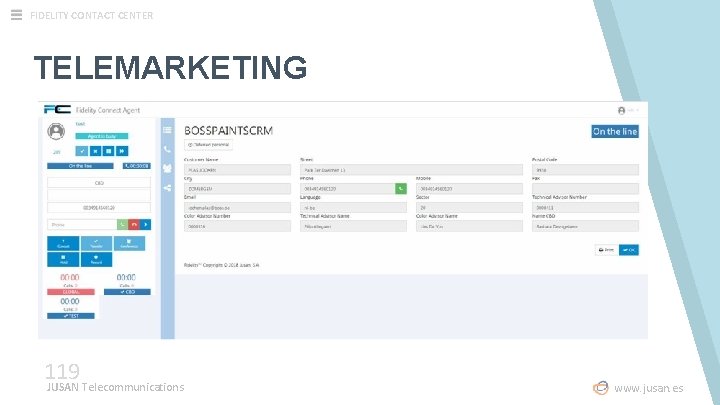Click the green call button beside Phone field
This screenshot has width=720, height=405.
401,188
